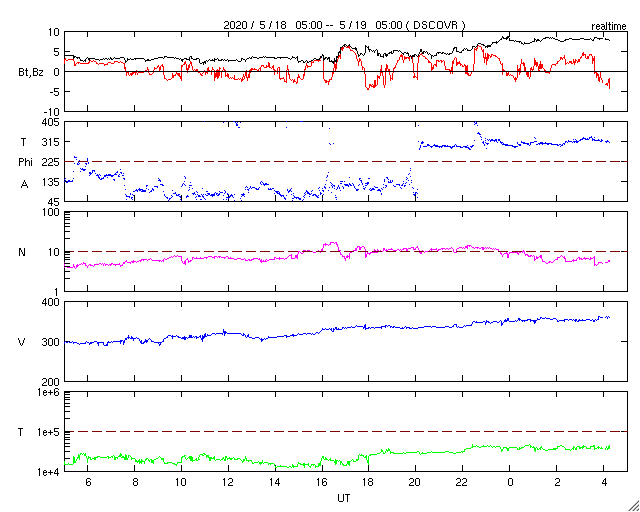The width and height of the screenshot is (640, 512).
Task: Click the '5' tick on Bt,Bz axis
Action: pos(57,52)
